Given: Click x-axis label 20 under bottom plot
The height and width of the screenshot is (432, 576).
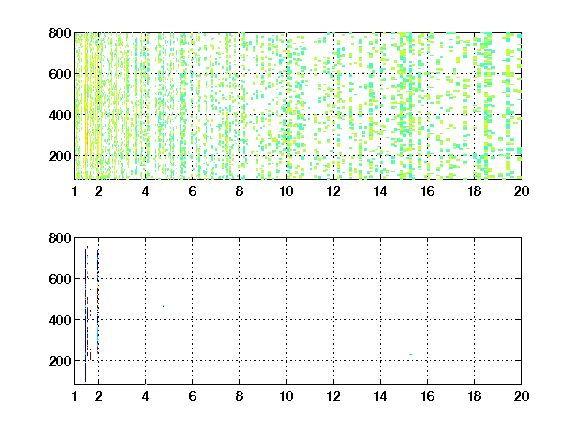Looking at the screenshot, I should pos(521,396).
